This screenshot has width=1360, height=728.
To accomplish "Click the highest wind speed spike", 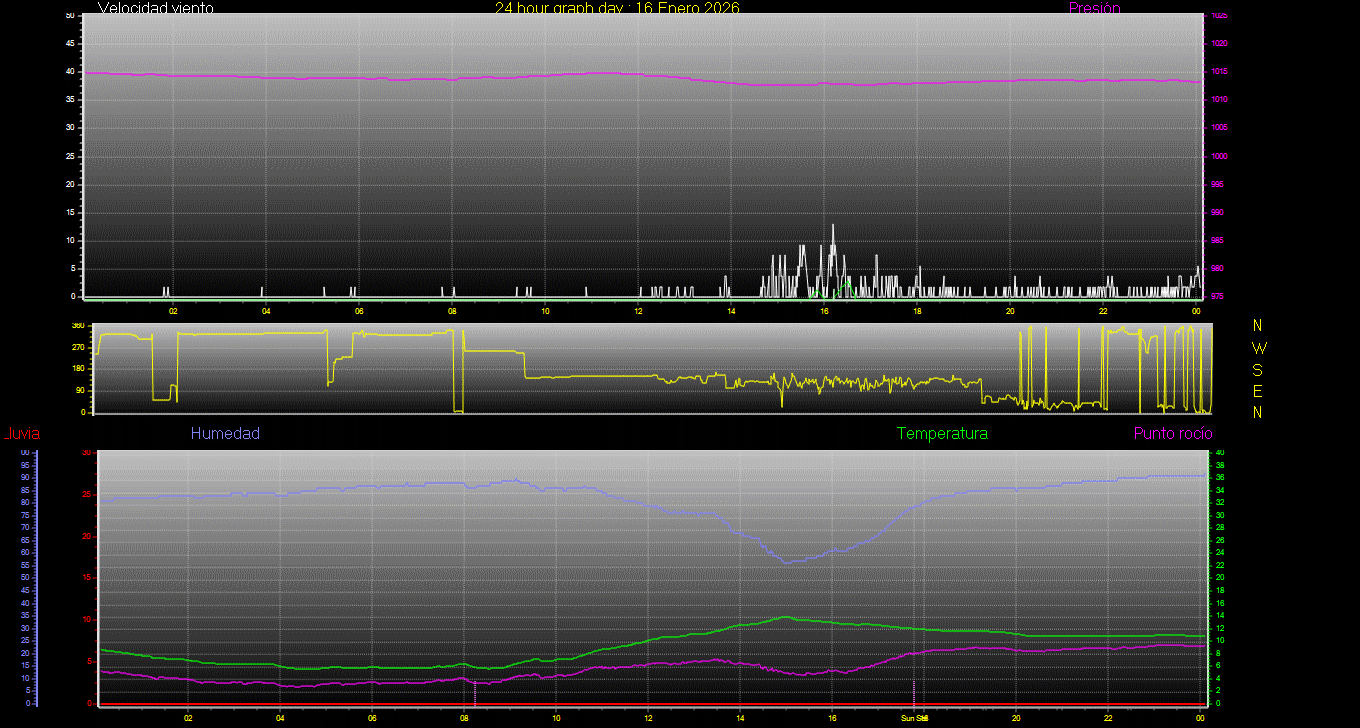I will 833,226.
